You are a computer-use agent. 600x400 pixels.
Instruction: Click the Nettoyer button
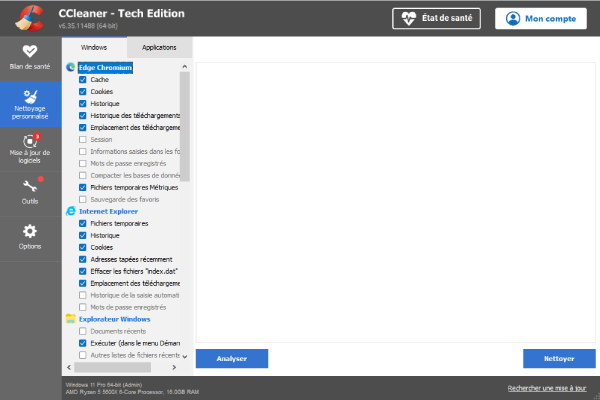[x=559, y=359]
